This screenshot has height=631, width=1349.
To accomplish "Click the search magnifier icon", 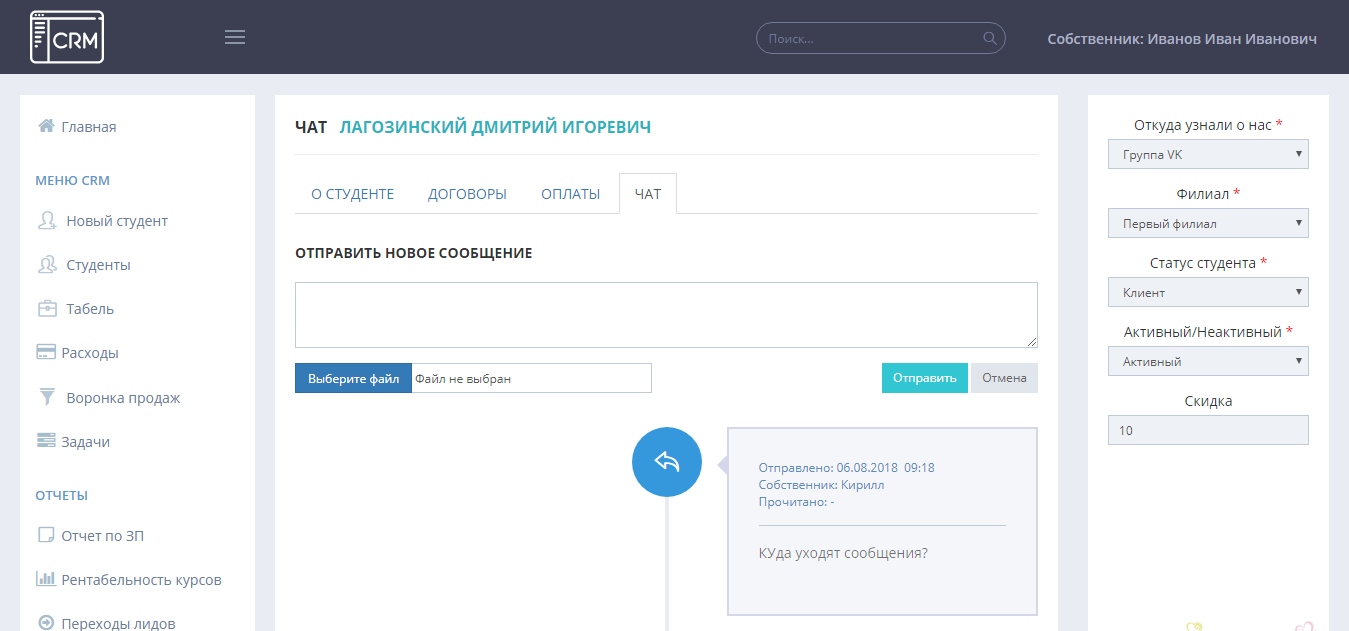I will (x=990, y=39).
